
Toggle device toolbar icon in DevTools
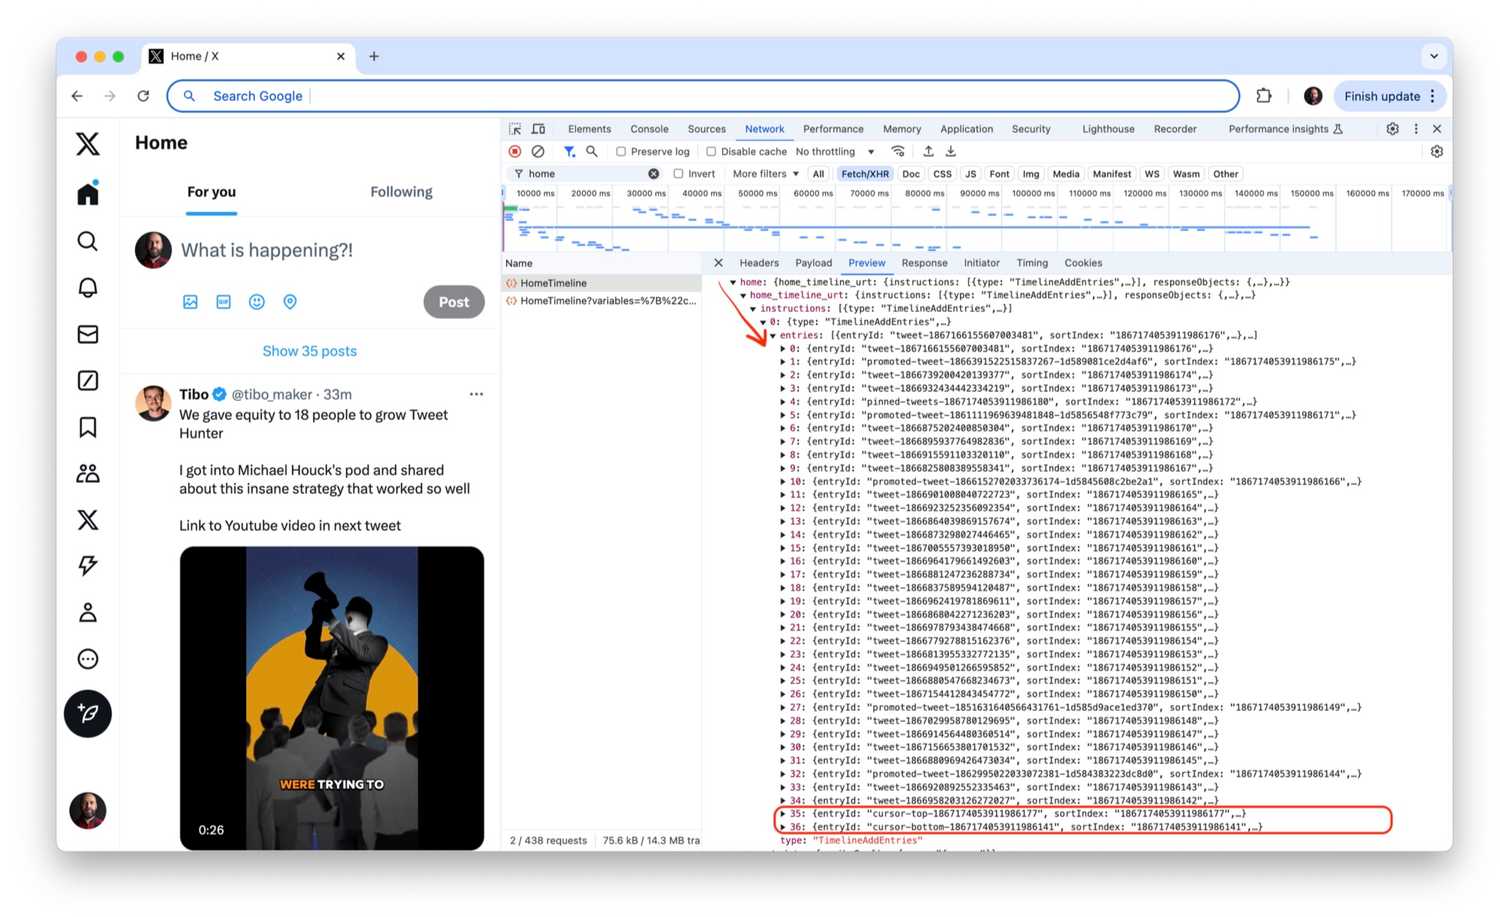tap(539, 129)
